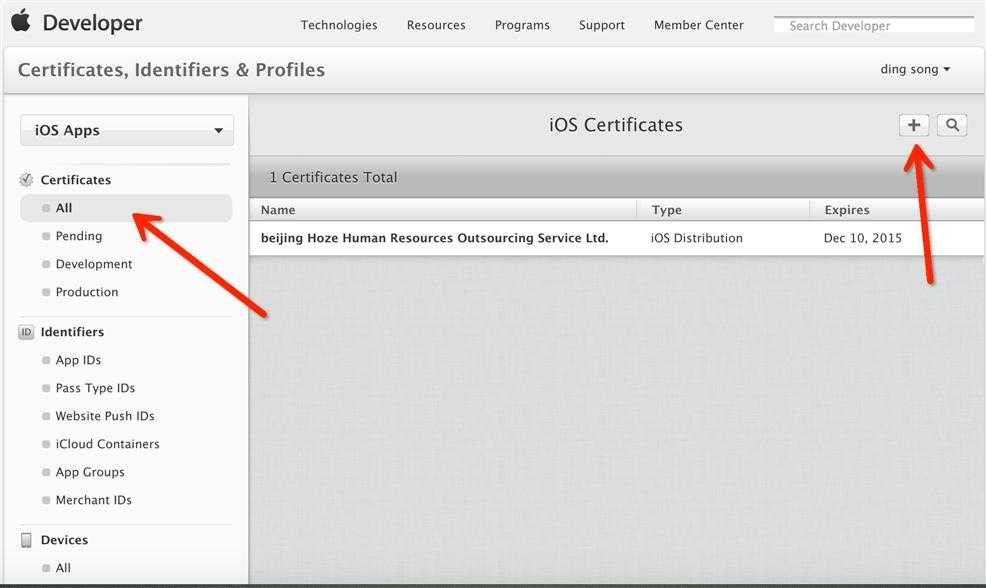This screenshot has height=588, width=986.
Task: Click the Apple logo icon
Action: [21, 20]
